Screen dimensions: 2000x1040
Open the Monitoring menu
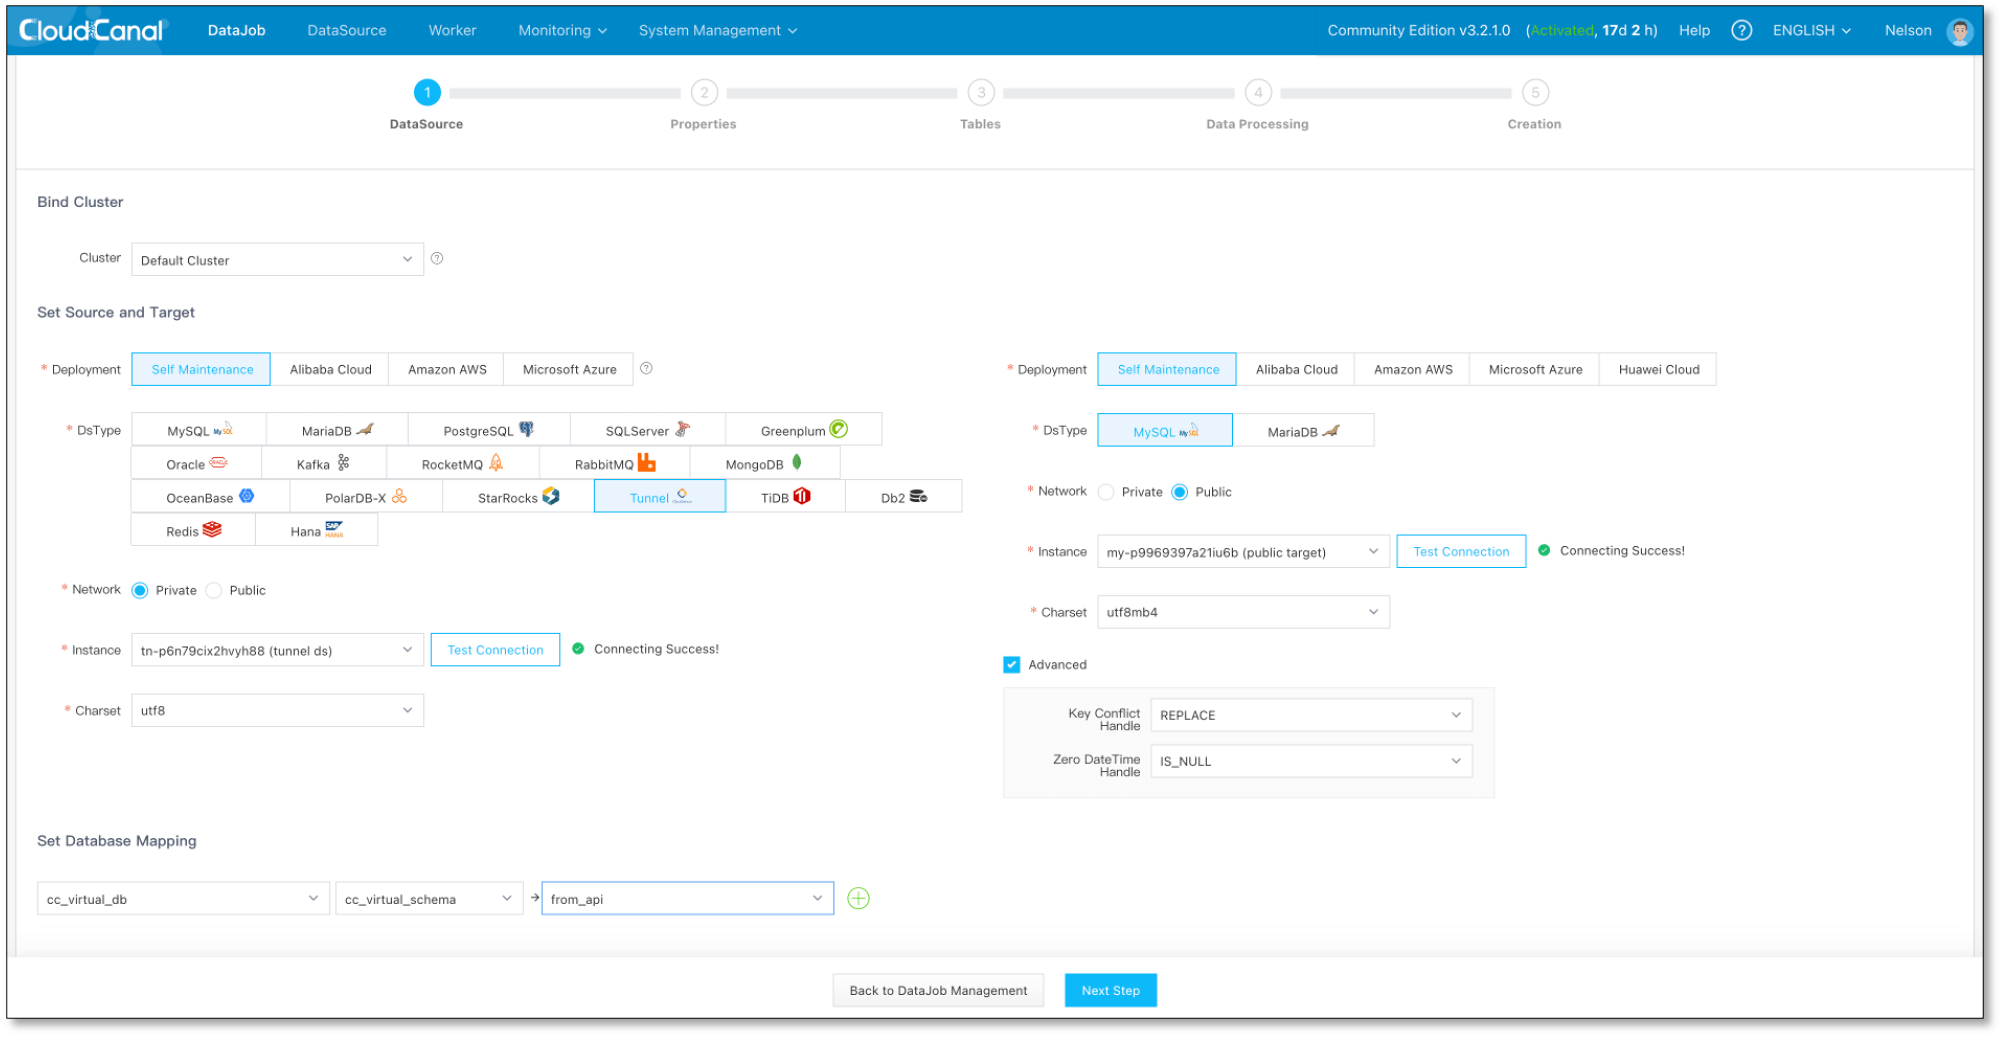pyautogui.click(x=562, y=30)
